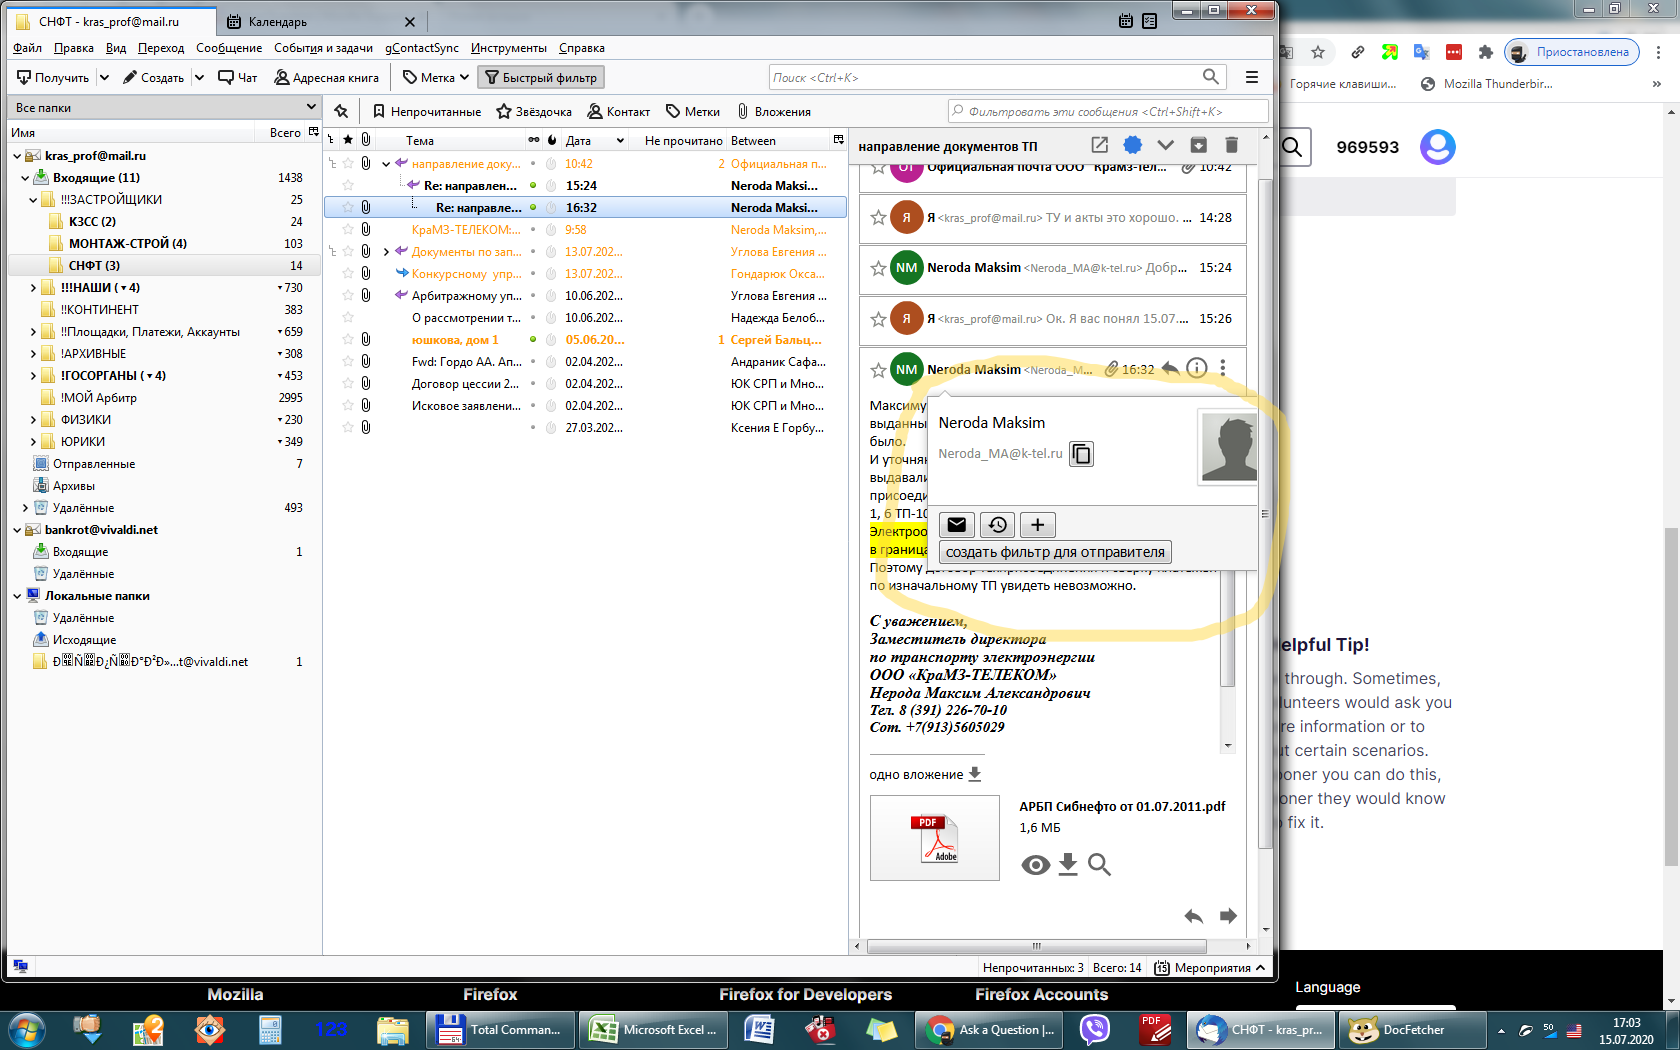Open the Thunderbird hamburger application menu
This screenshot has height=1050, width=1680.
1251,77
